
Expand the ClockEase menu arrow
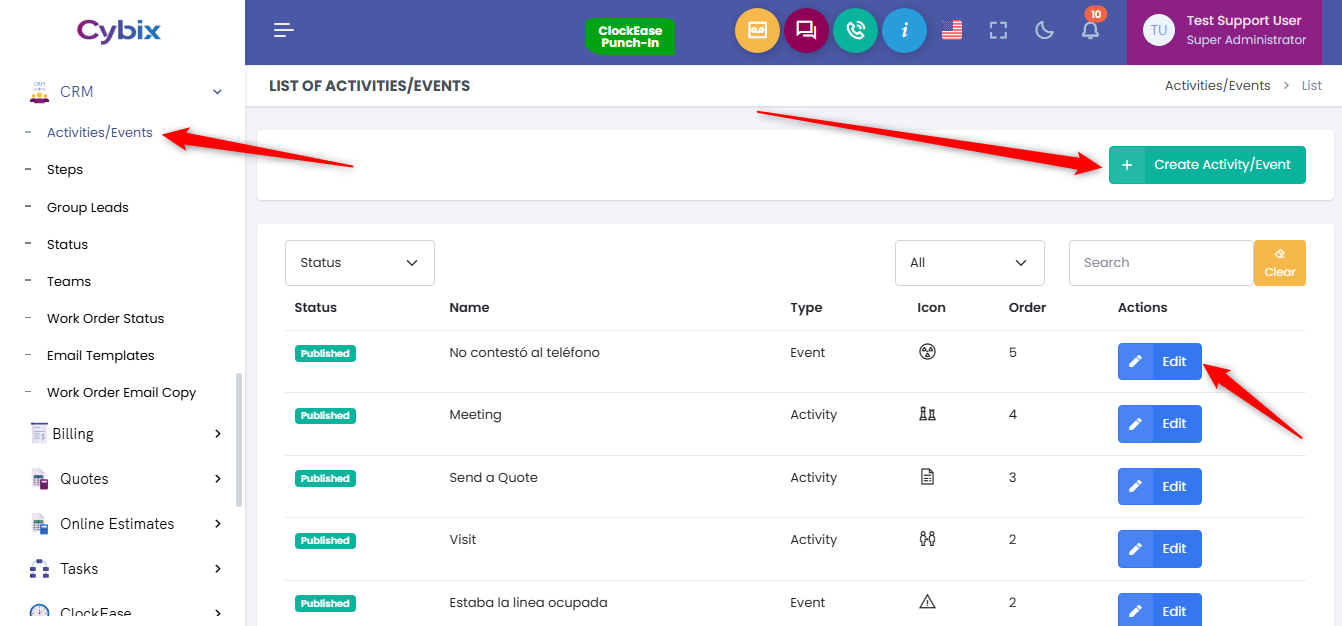218,613
